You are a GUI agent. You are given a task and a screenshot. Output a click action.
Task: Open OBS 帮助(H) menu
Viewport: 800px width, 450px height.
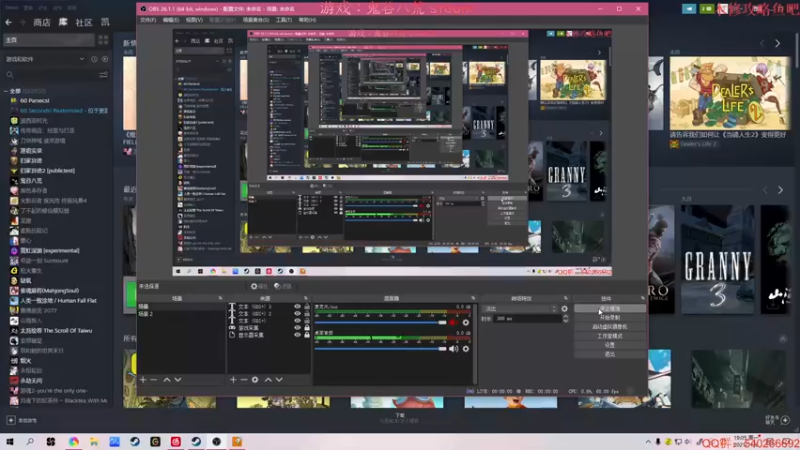[307, 20]
